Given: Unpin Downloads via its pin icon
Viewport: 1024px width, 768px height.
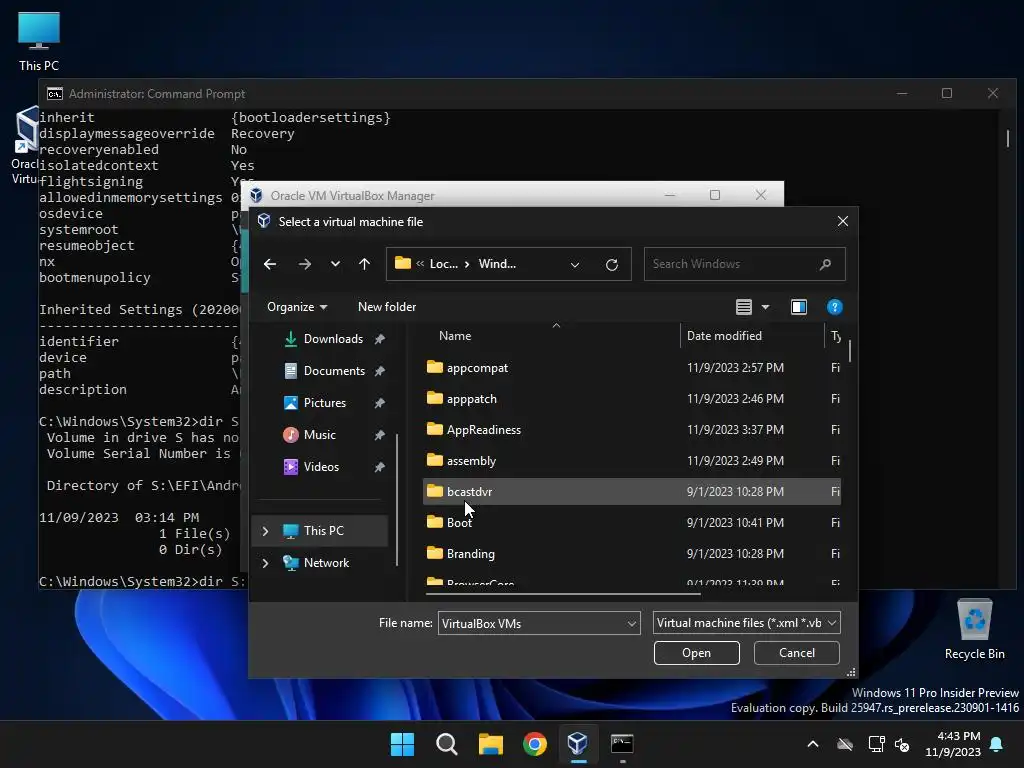Looking at the screenshot, I should click(x=379, y=339).
